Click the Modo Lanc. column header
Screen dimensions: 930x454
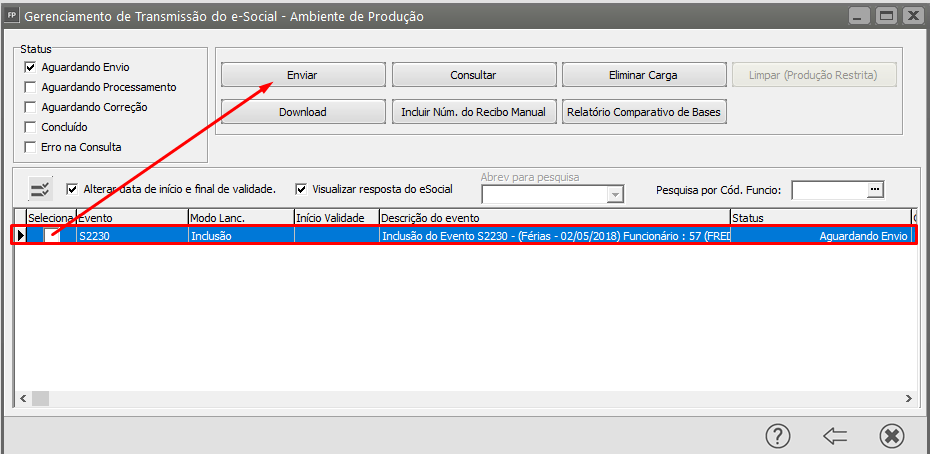[241, 218]
